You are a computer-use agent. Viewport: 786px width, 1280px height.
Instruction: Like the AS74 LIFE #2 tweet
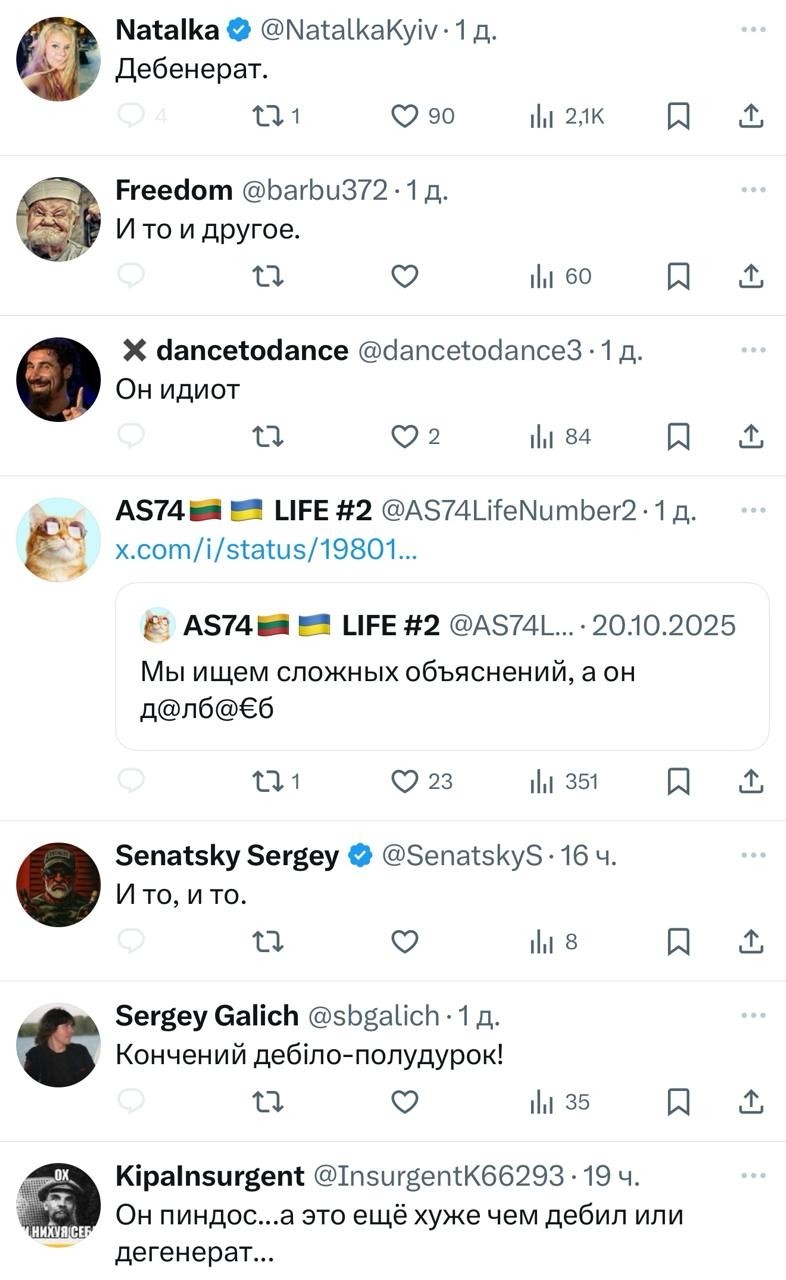(404, 781)
